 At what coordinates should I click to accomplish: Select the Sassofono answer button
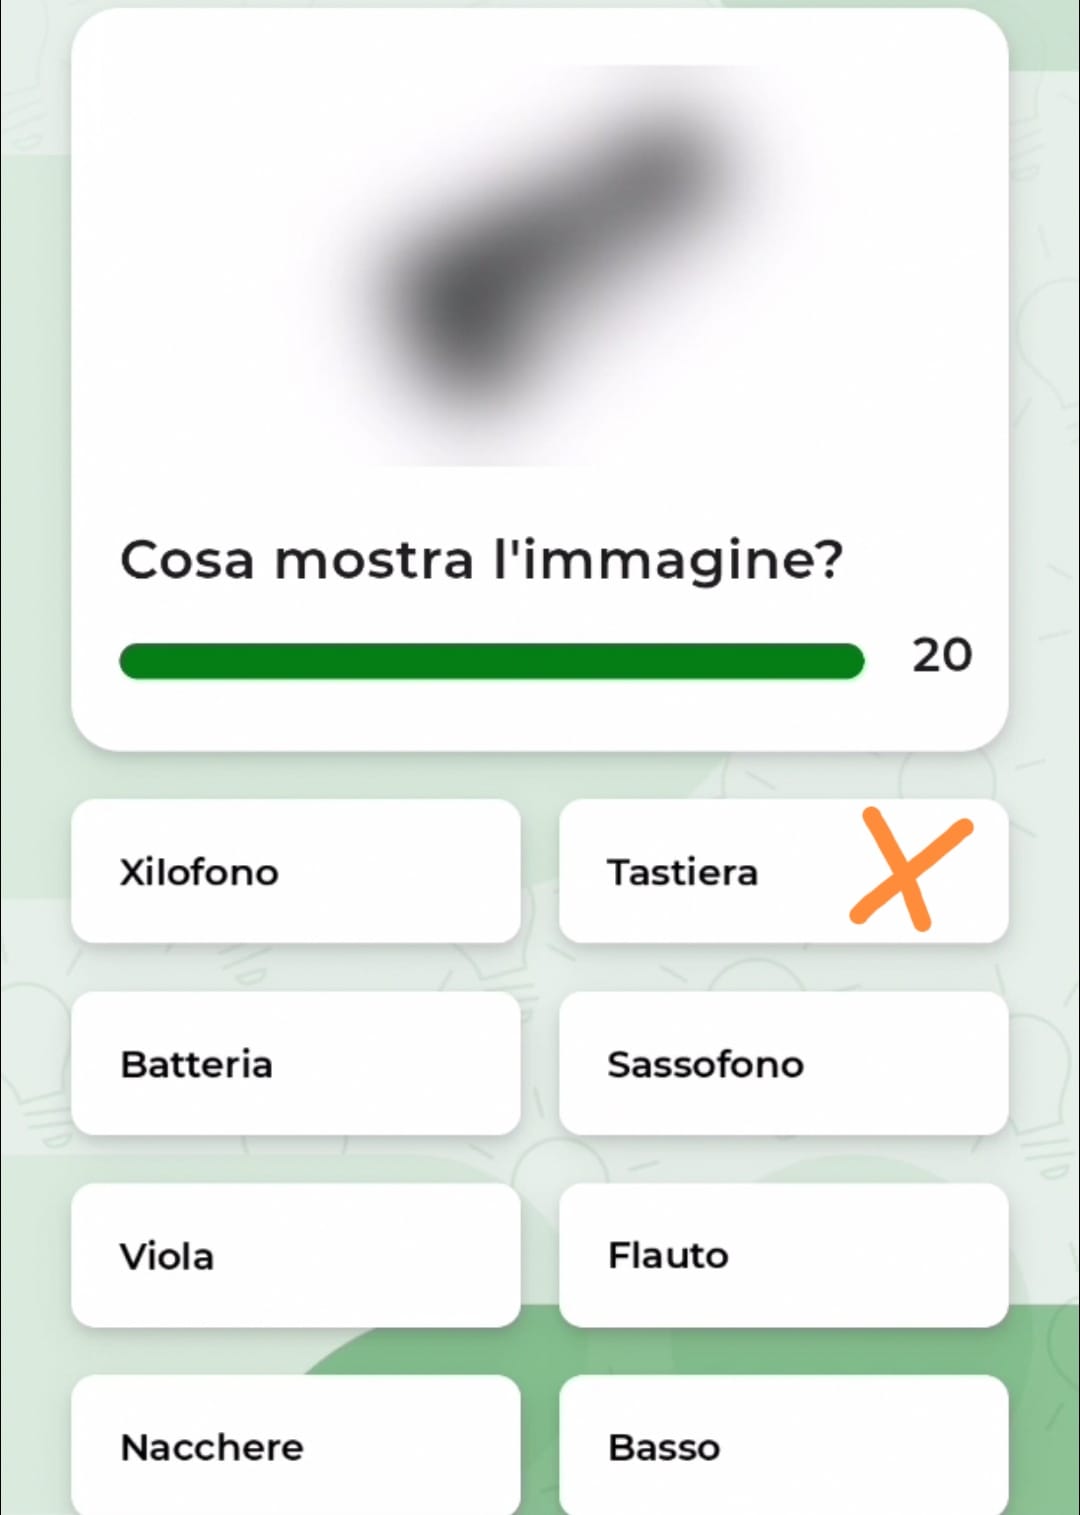783,1063
